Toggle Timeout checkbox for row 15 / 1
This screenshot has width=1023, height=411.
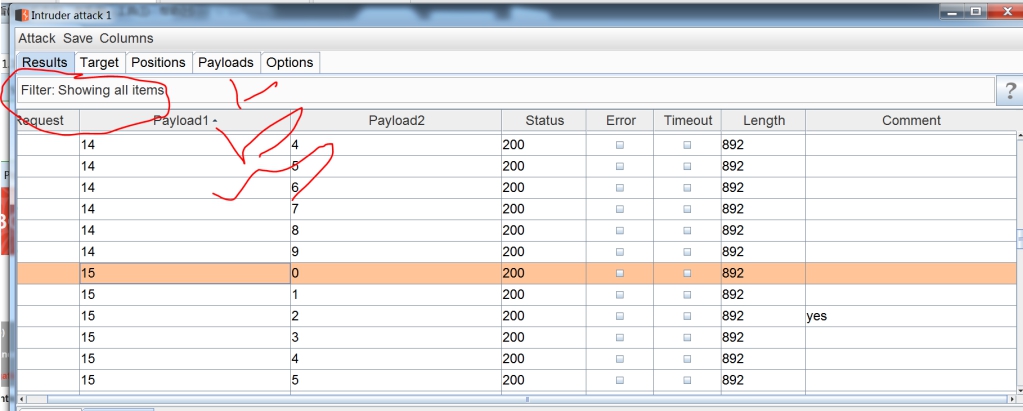(x=687, y=295)
